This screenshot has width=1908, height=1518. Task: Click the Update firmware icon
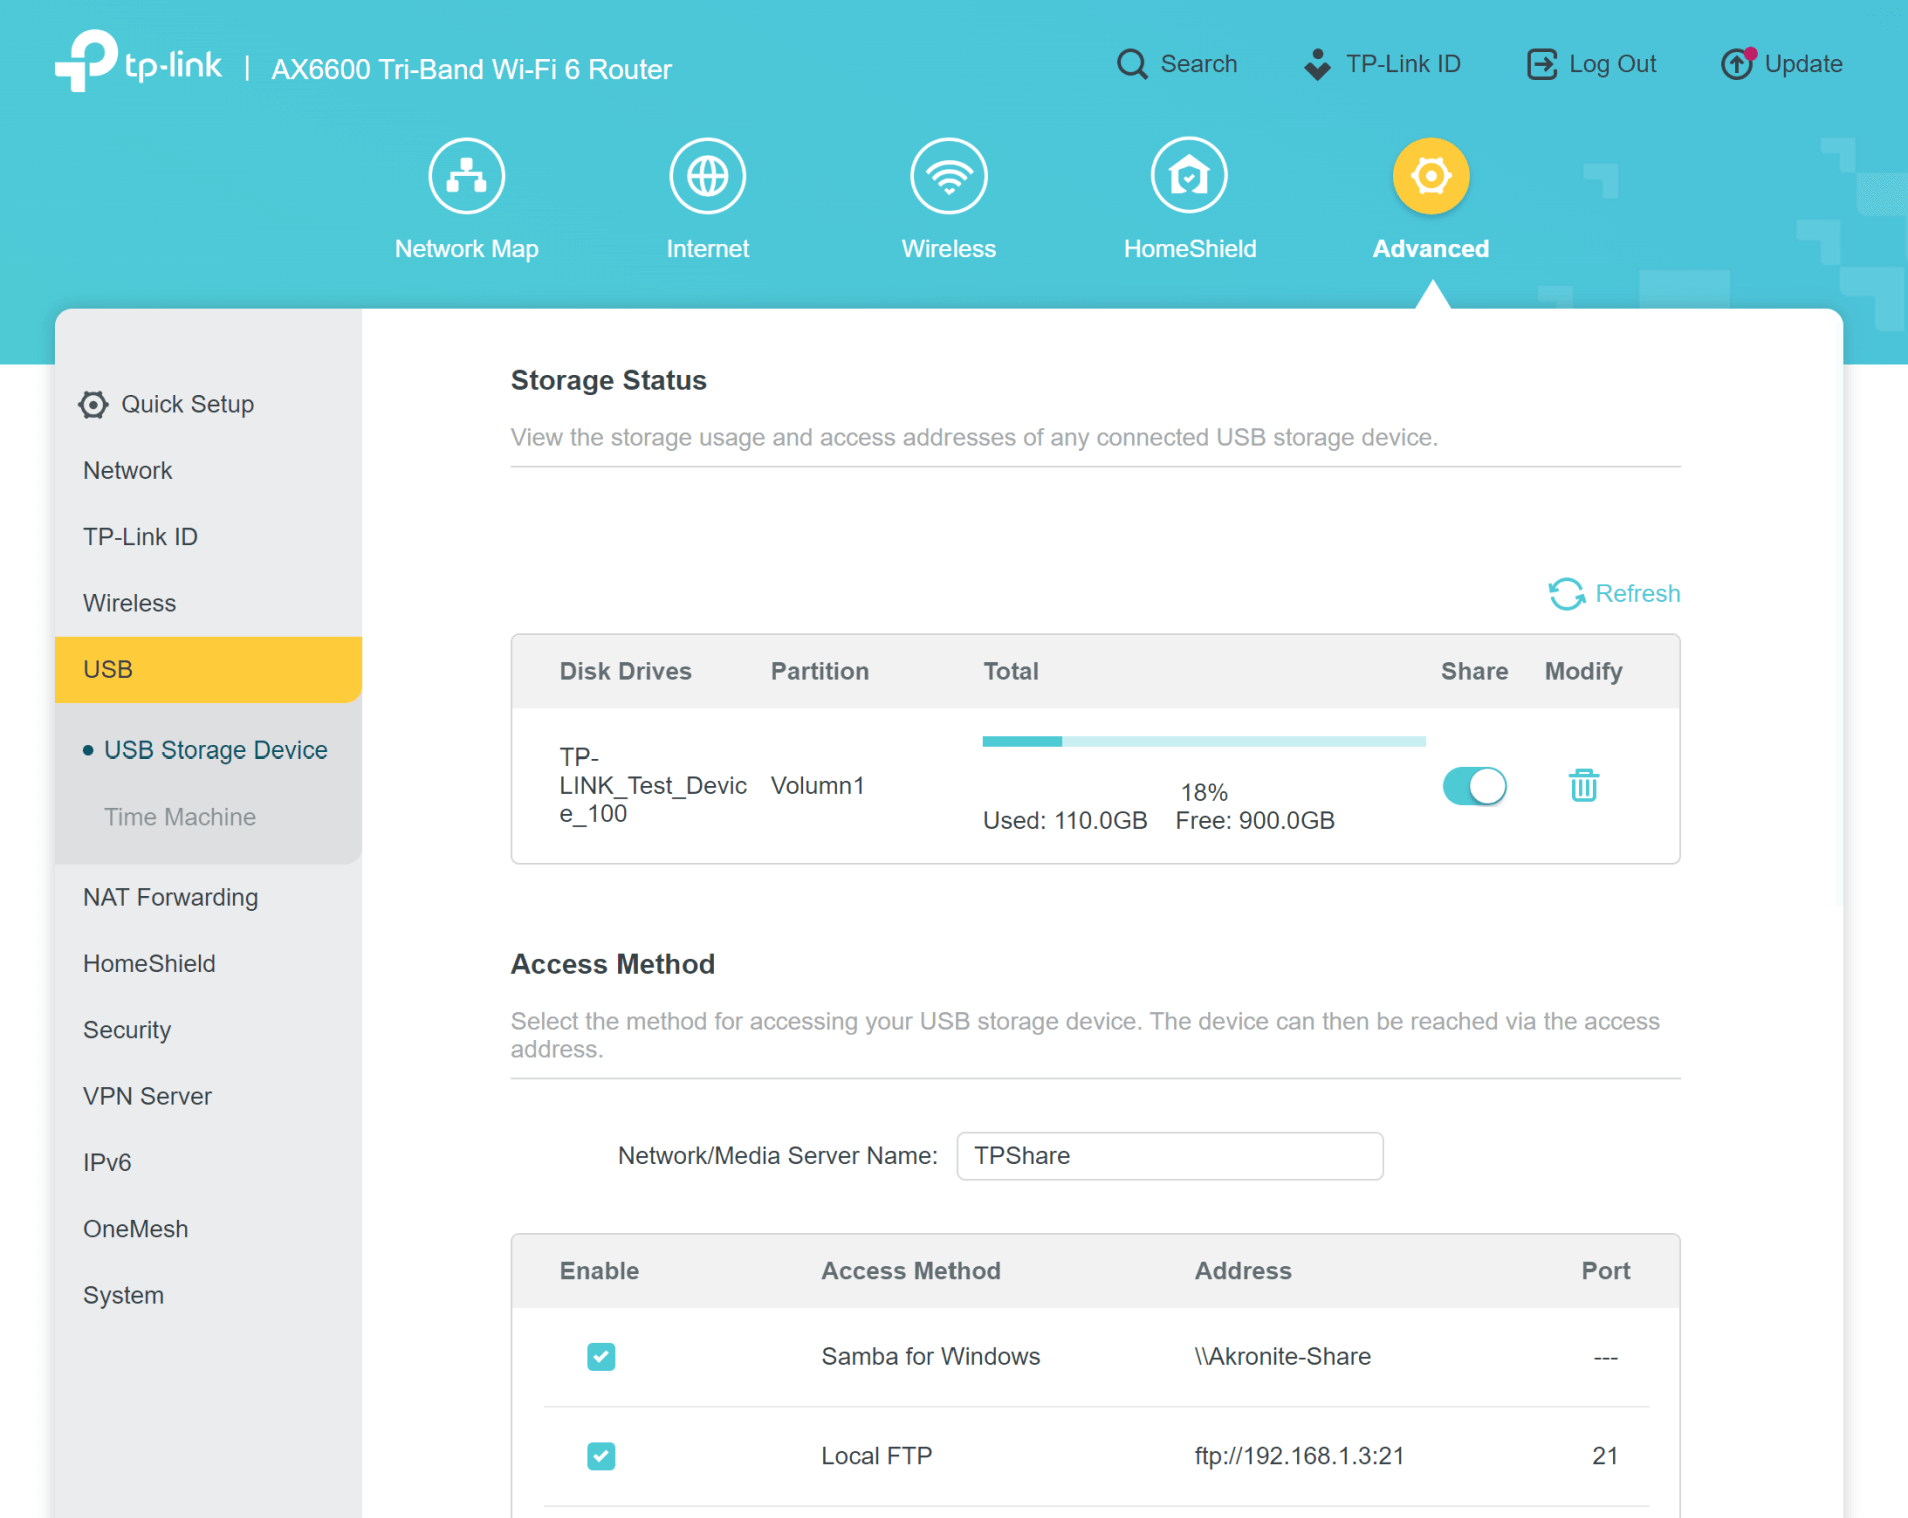(x=1737, y=64)
